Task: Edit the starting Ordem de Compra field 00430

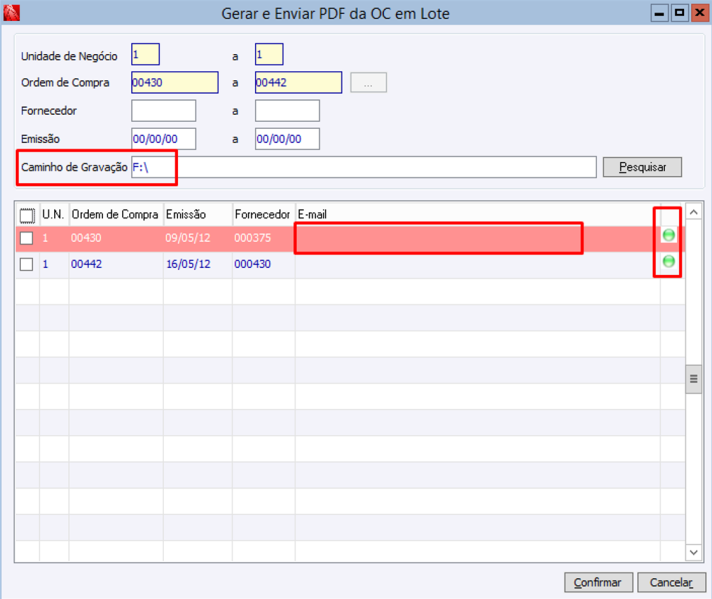Action: 175,83
